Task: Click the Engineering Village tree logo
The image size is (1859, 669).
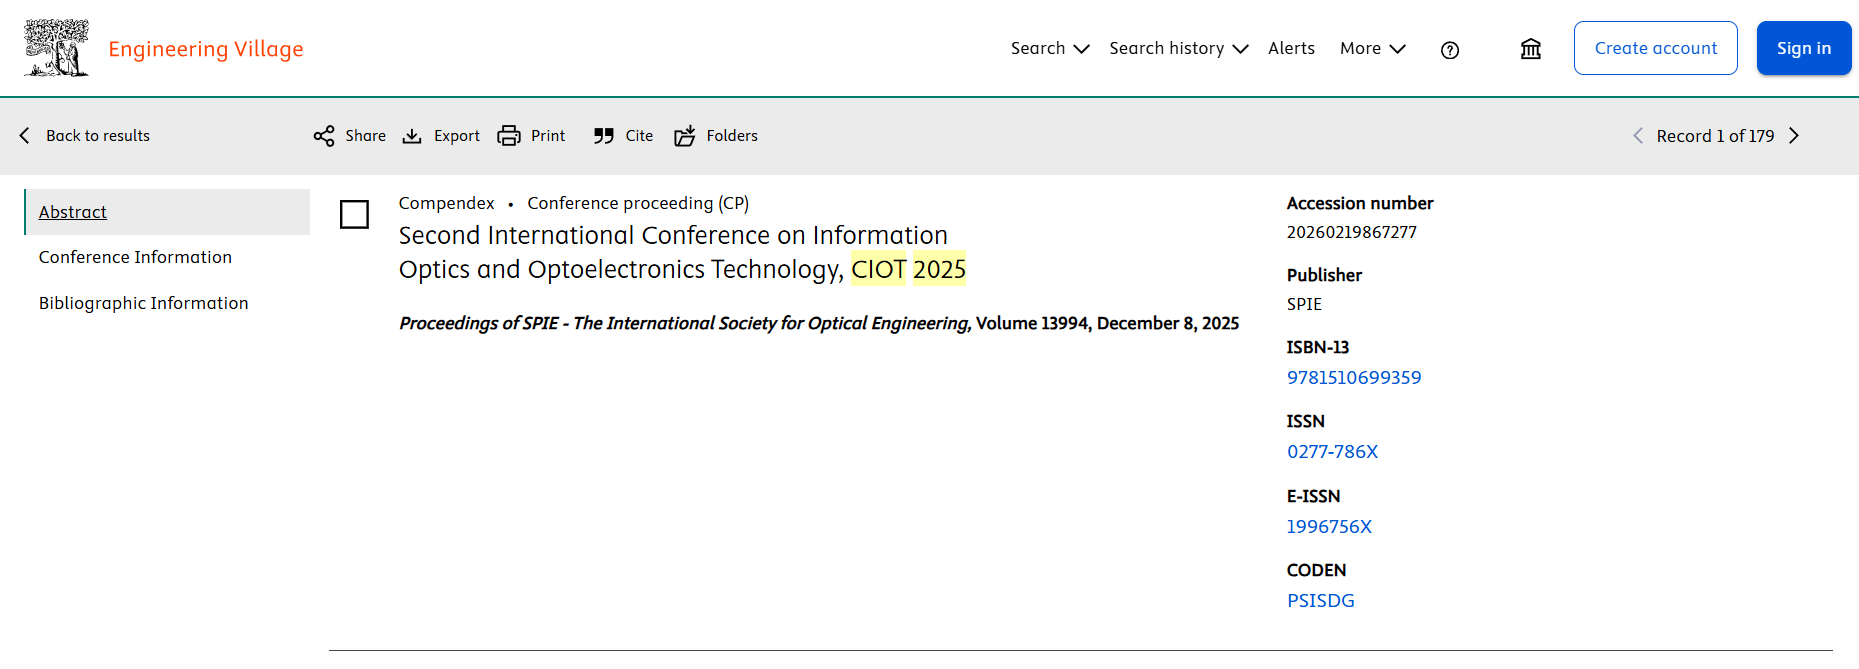Action: click(56, 48)
